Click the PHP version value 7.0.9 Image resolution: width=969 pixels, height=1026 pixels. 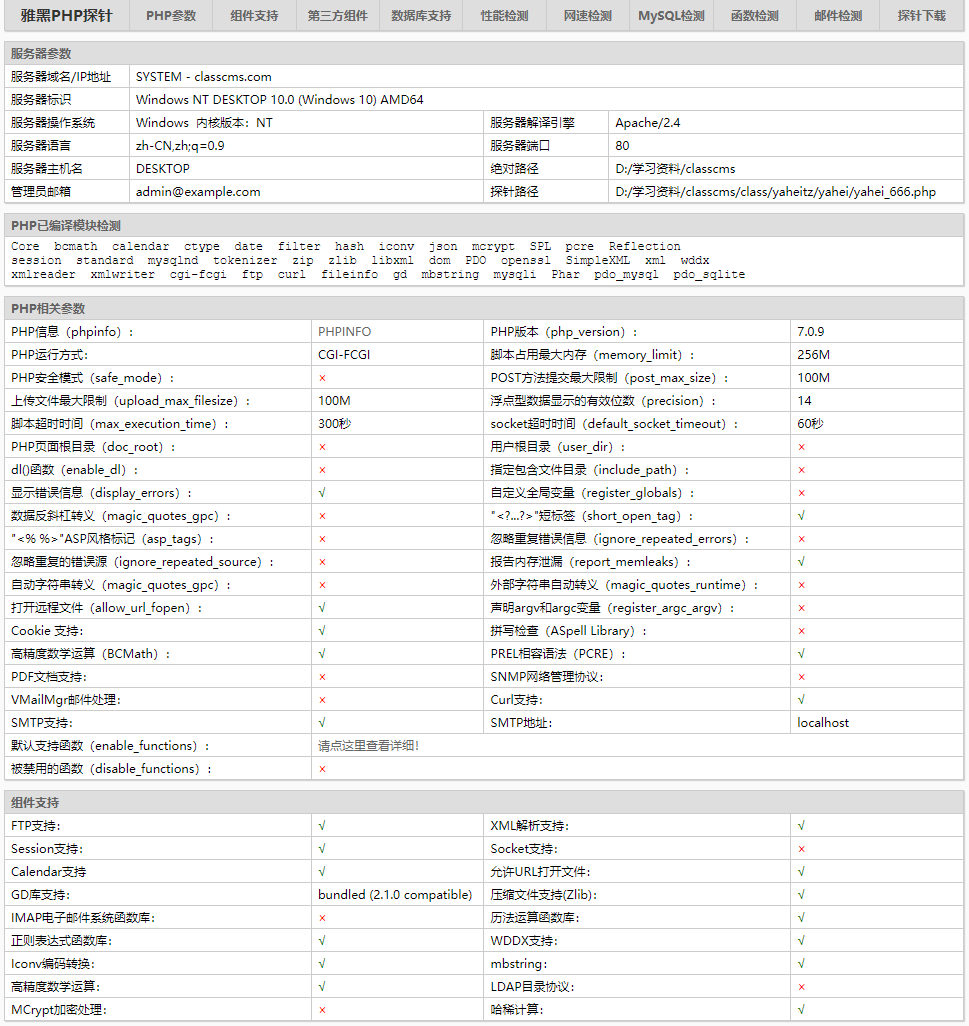pyautogui.click(x=811, y=332)
